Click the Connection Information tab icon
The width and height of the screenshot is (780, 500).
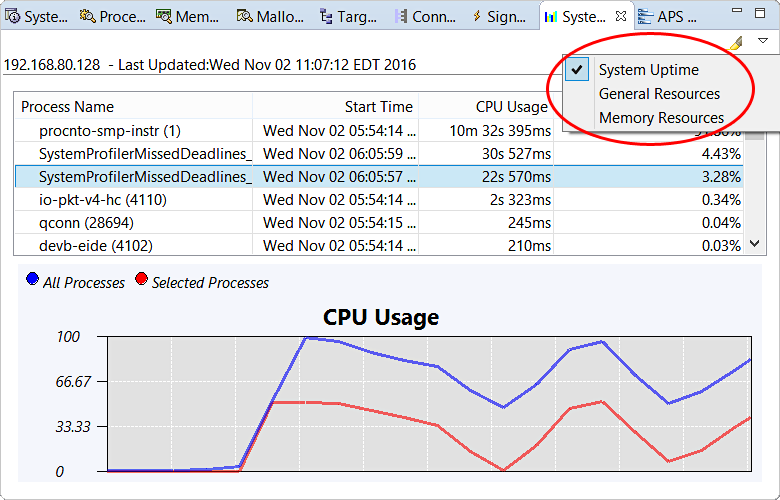tap(402, 17)
